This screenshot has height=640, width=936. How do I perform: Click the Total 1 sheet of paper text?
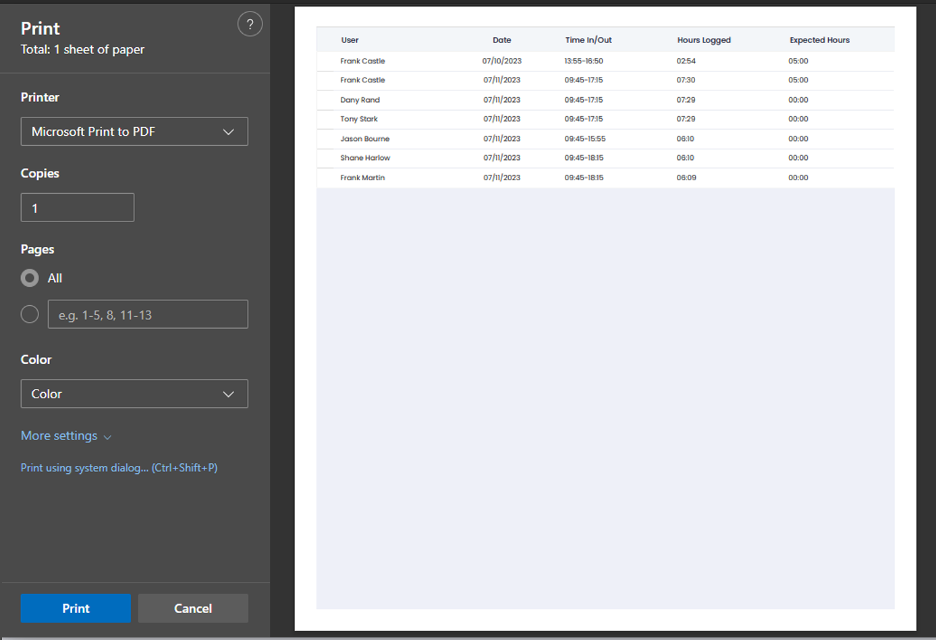click(83, 50)
